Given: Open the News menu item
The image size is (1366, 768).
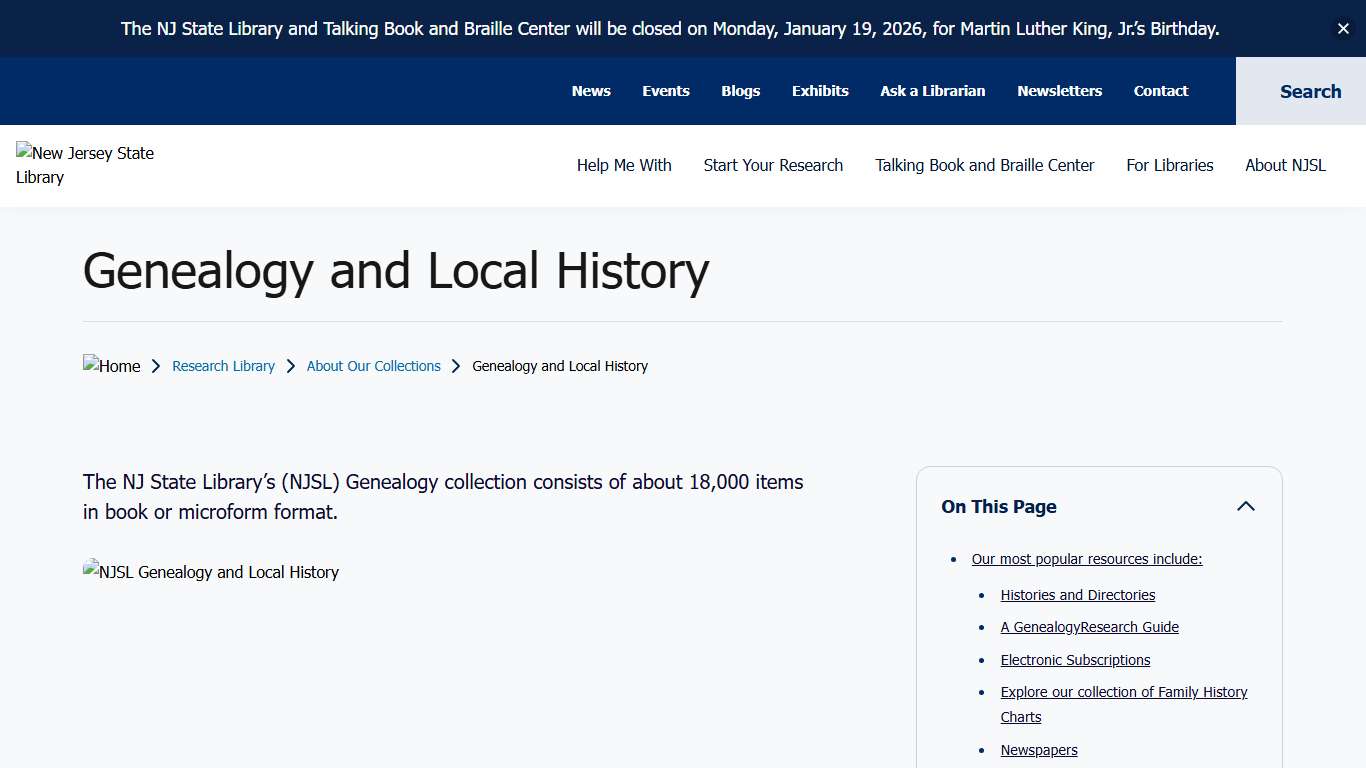Looking at the screenshot, I should [591, 91].
